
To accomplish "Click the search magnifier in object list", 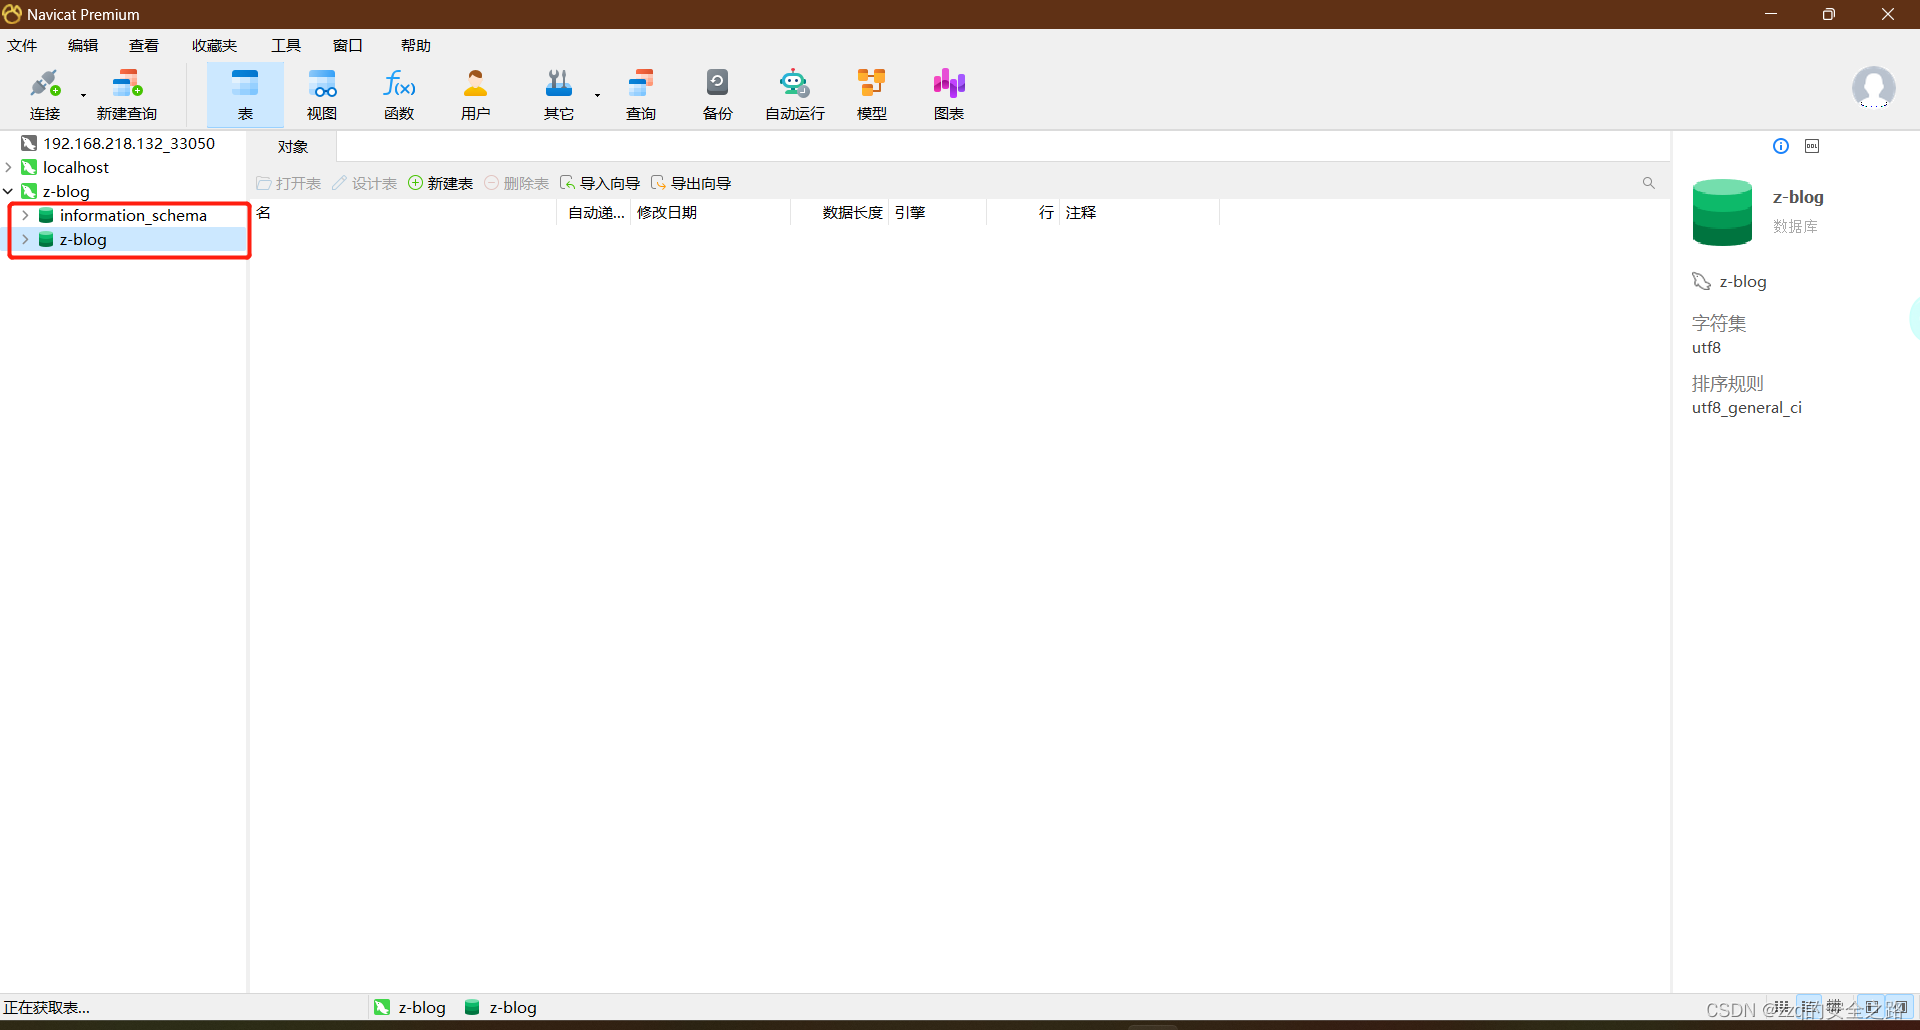I will point(1648,183).
